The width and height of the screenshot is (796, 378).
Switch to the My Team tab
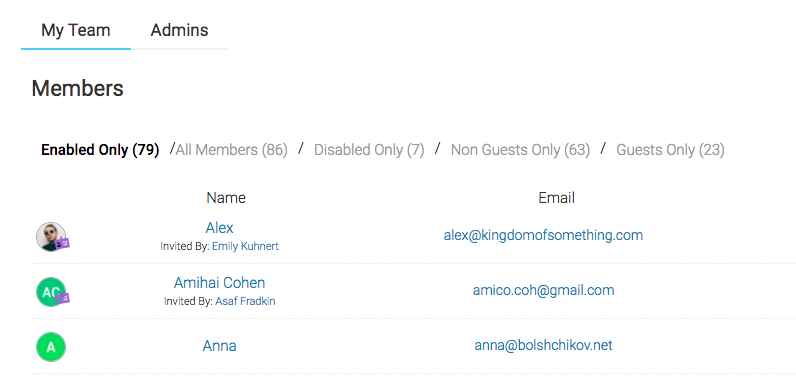76,30
